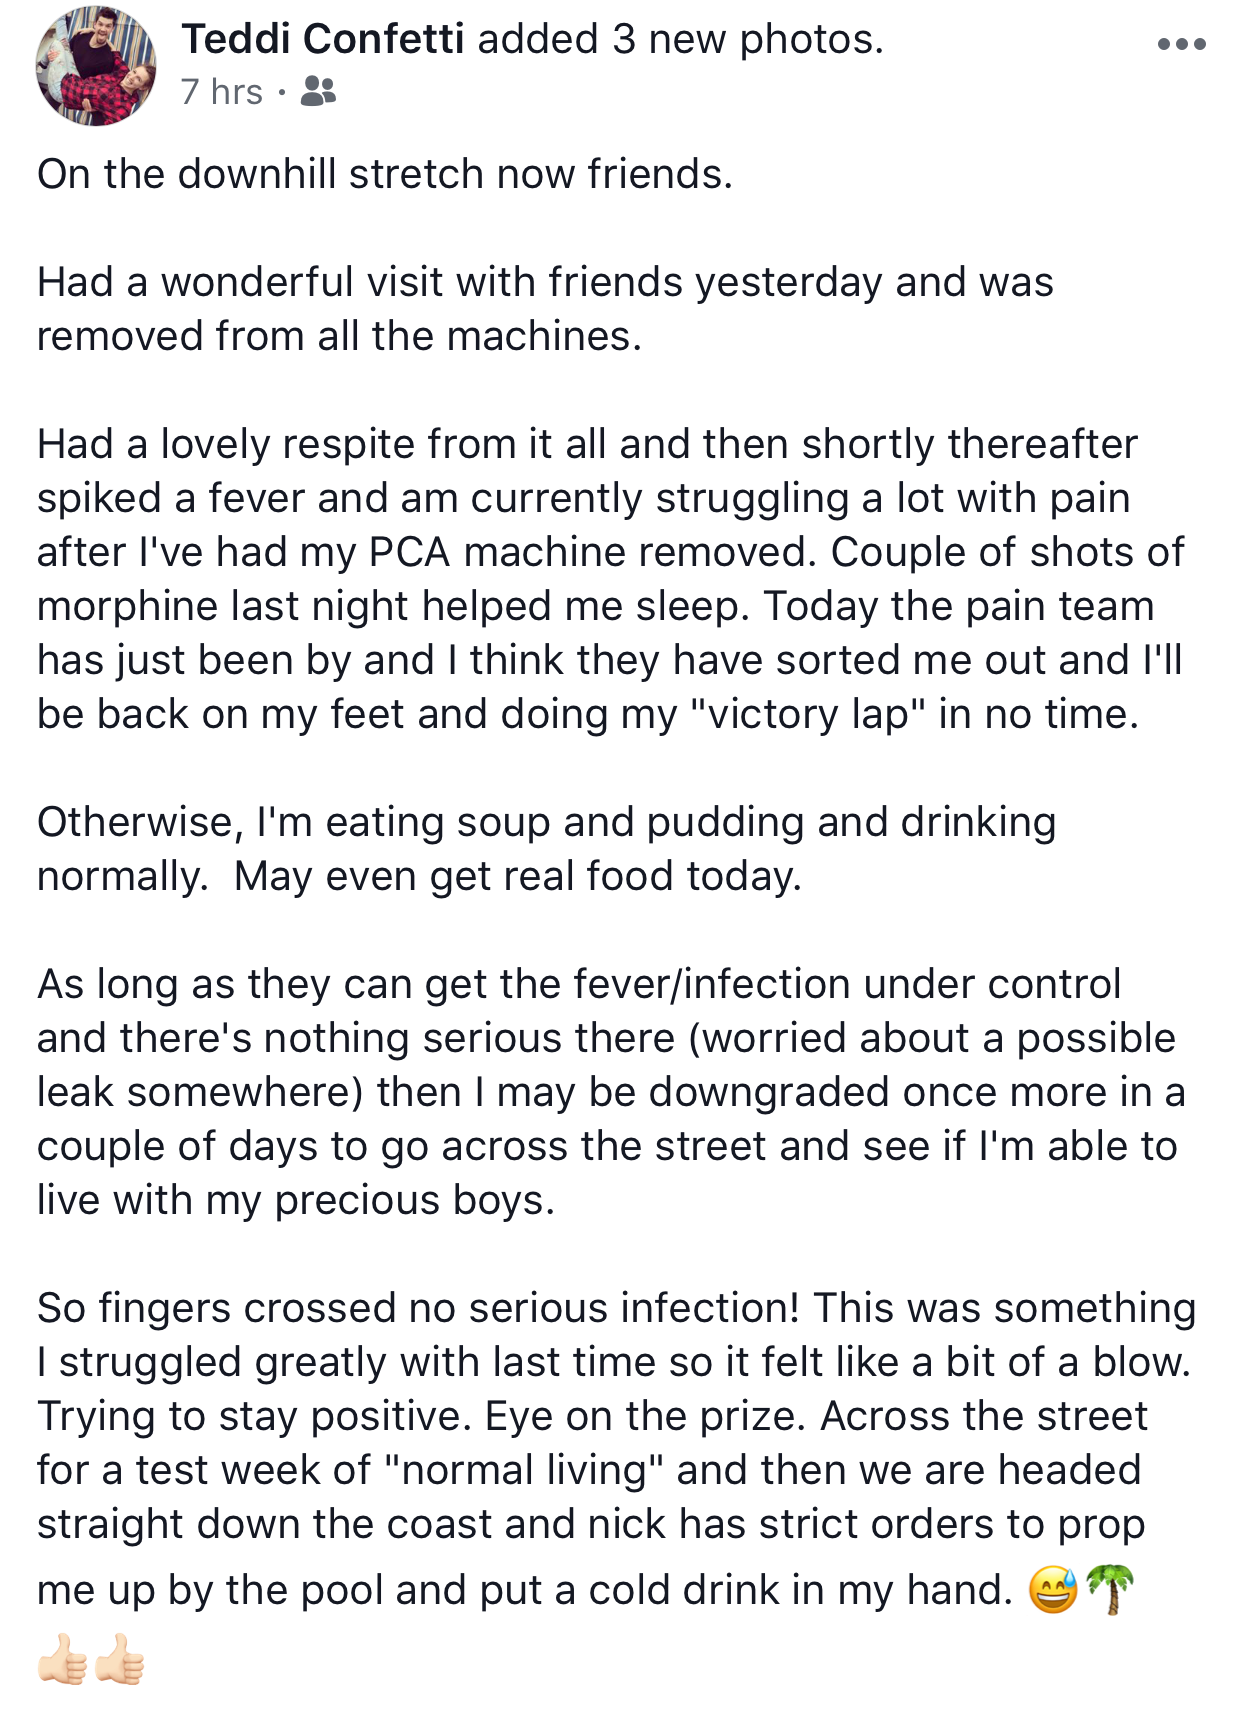
Task: Click the 7 hrs post timestamp
Action: point(222,92)
